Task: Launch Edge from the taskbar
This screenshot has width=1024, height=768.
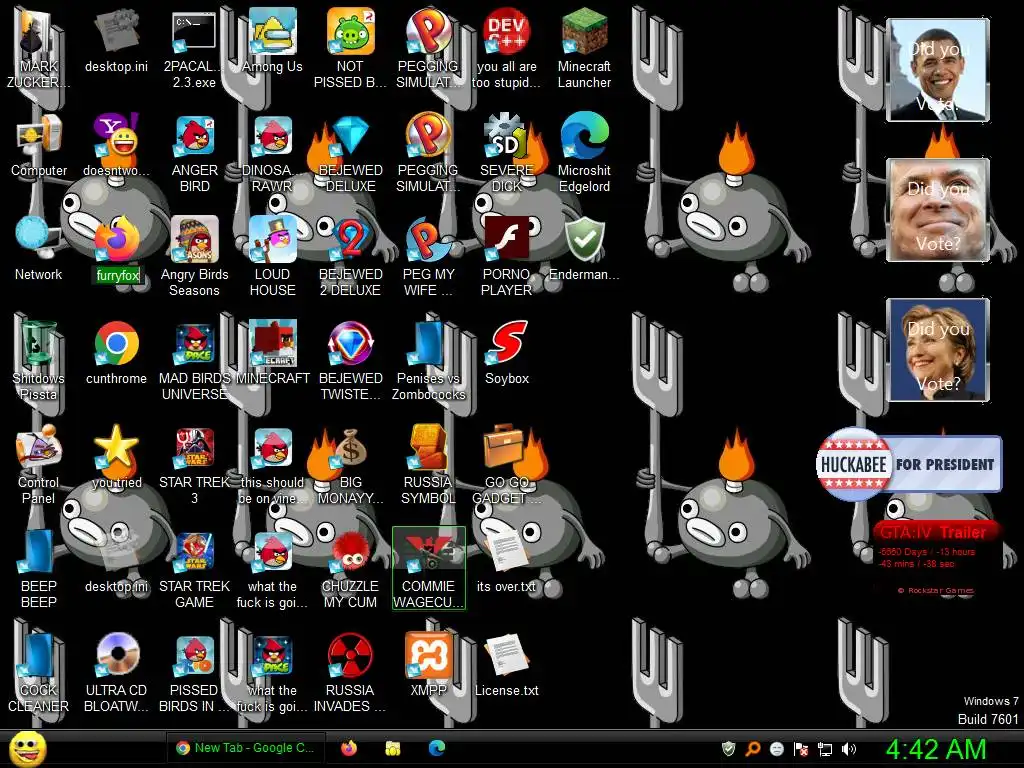Action: 437,748
